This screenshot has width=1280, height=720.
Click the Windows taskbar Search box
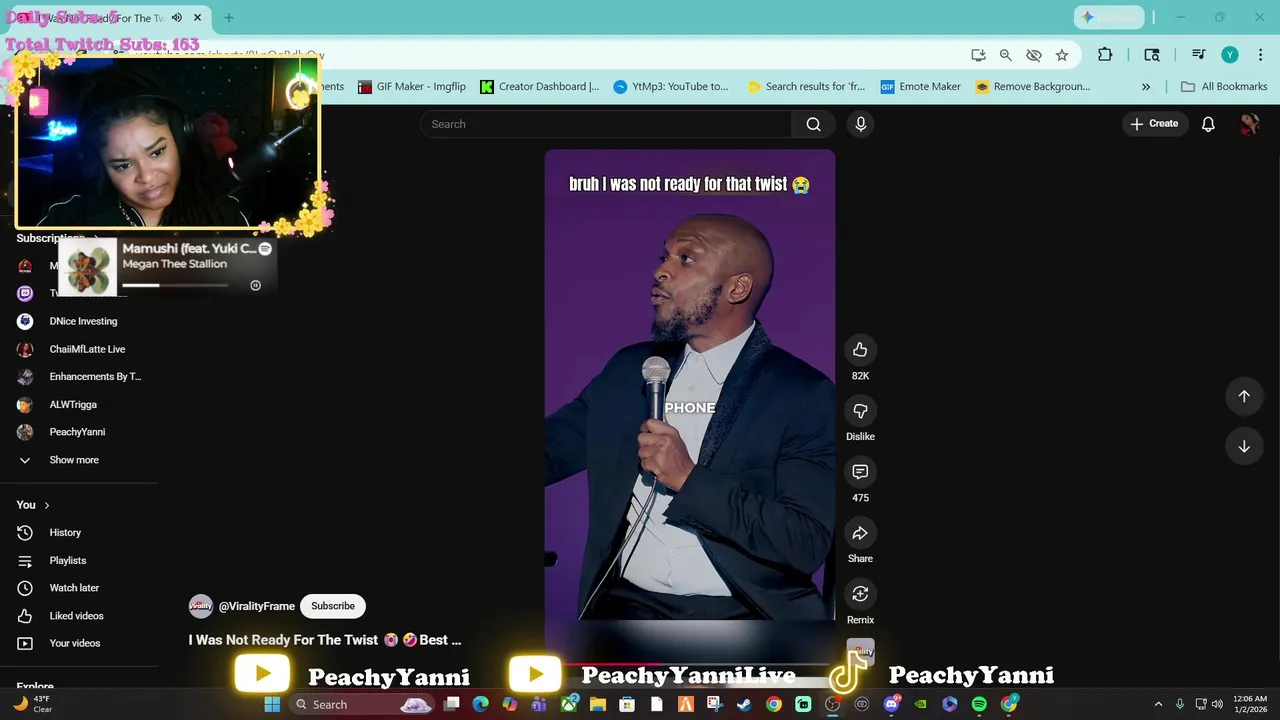[x=362, y=704]
